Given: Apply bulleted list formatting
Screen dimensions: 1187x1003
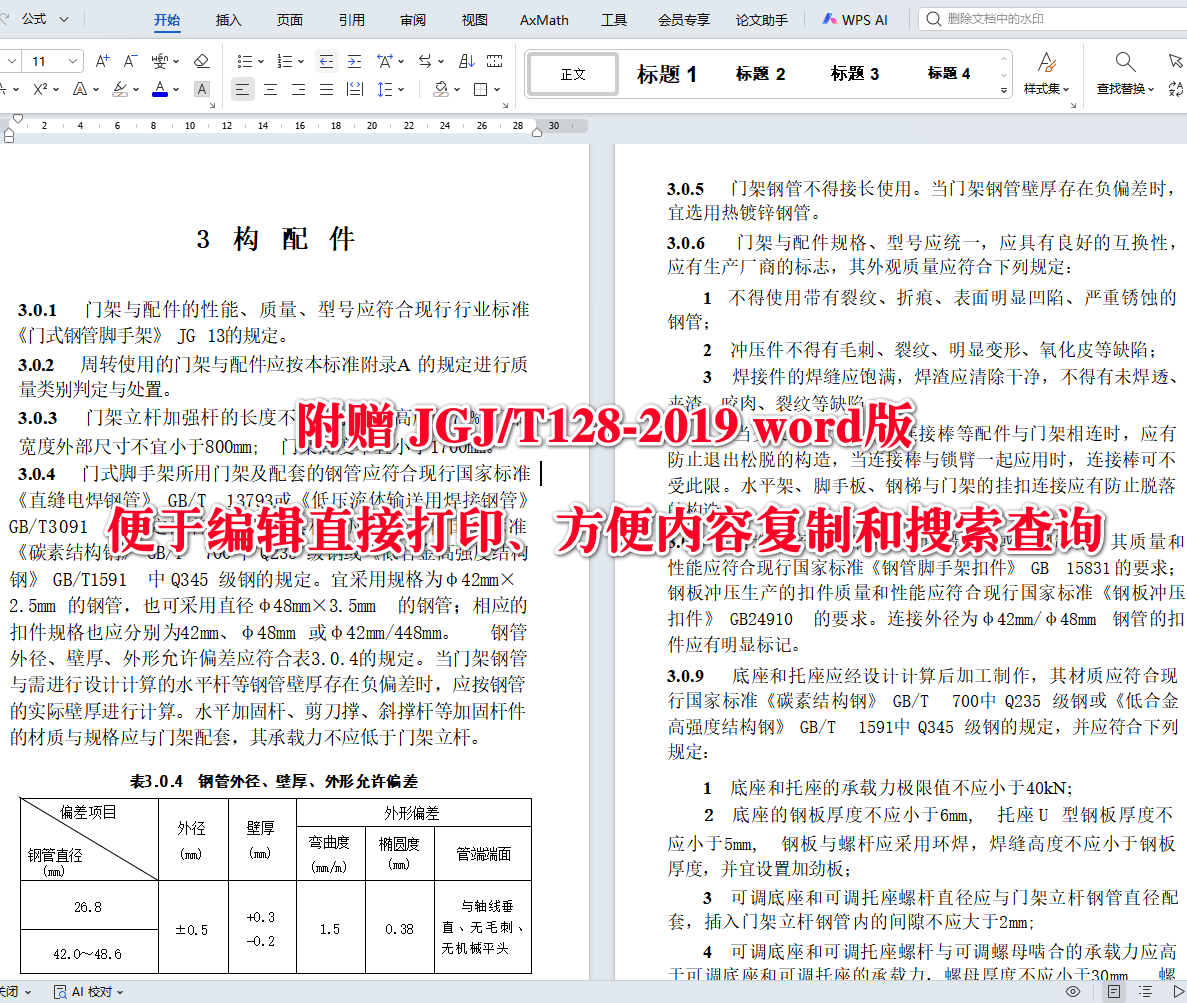Looking at the screenshot, I should pos(245,61).
